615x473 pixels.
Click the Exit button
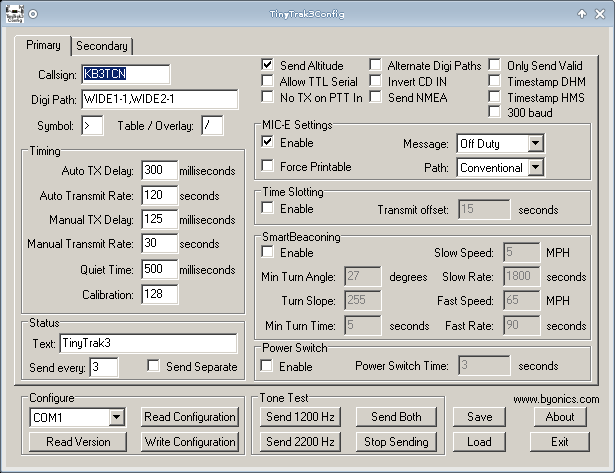pyautogui.click(x=560, y=442)
